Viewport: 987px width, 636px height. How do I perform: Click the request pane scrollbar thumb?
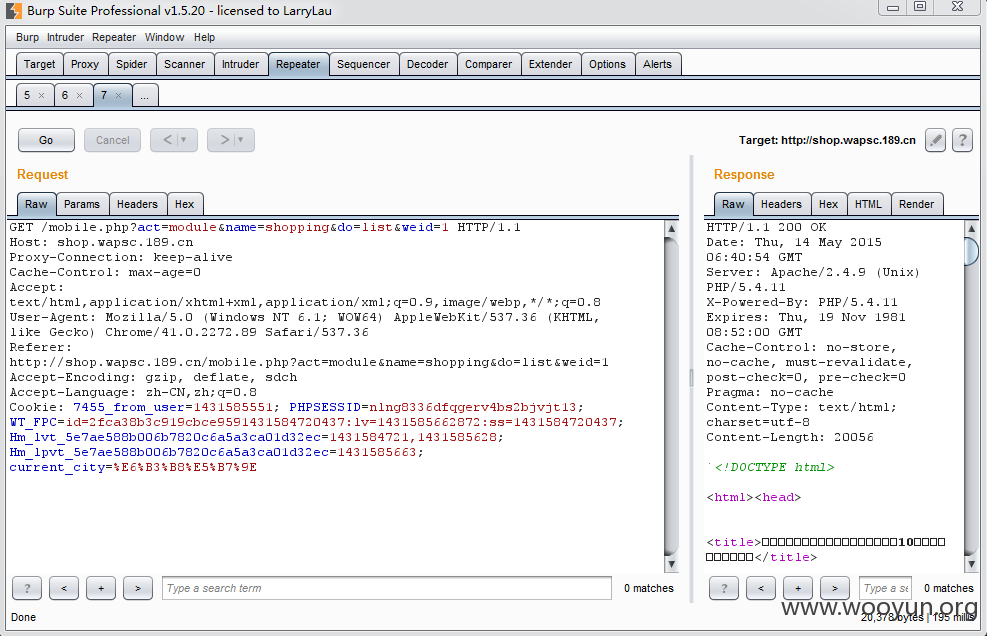pyautogui.click(x=672, y=397)
